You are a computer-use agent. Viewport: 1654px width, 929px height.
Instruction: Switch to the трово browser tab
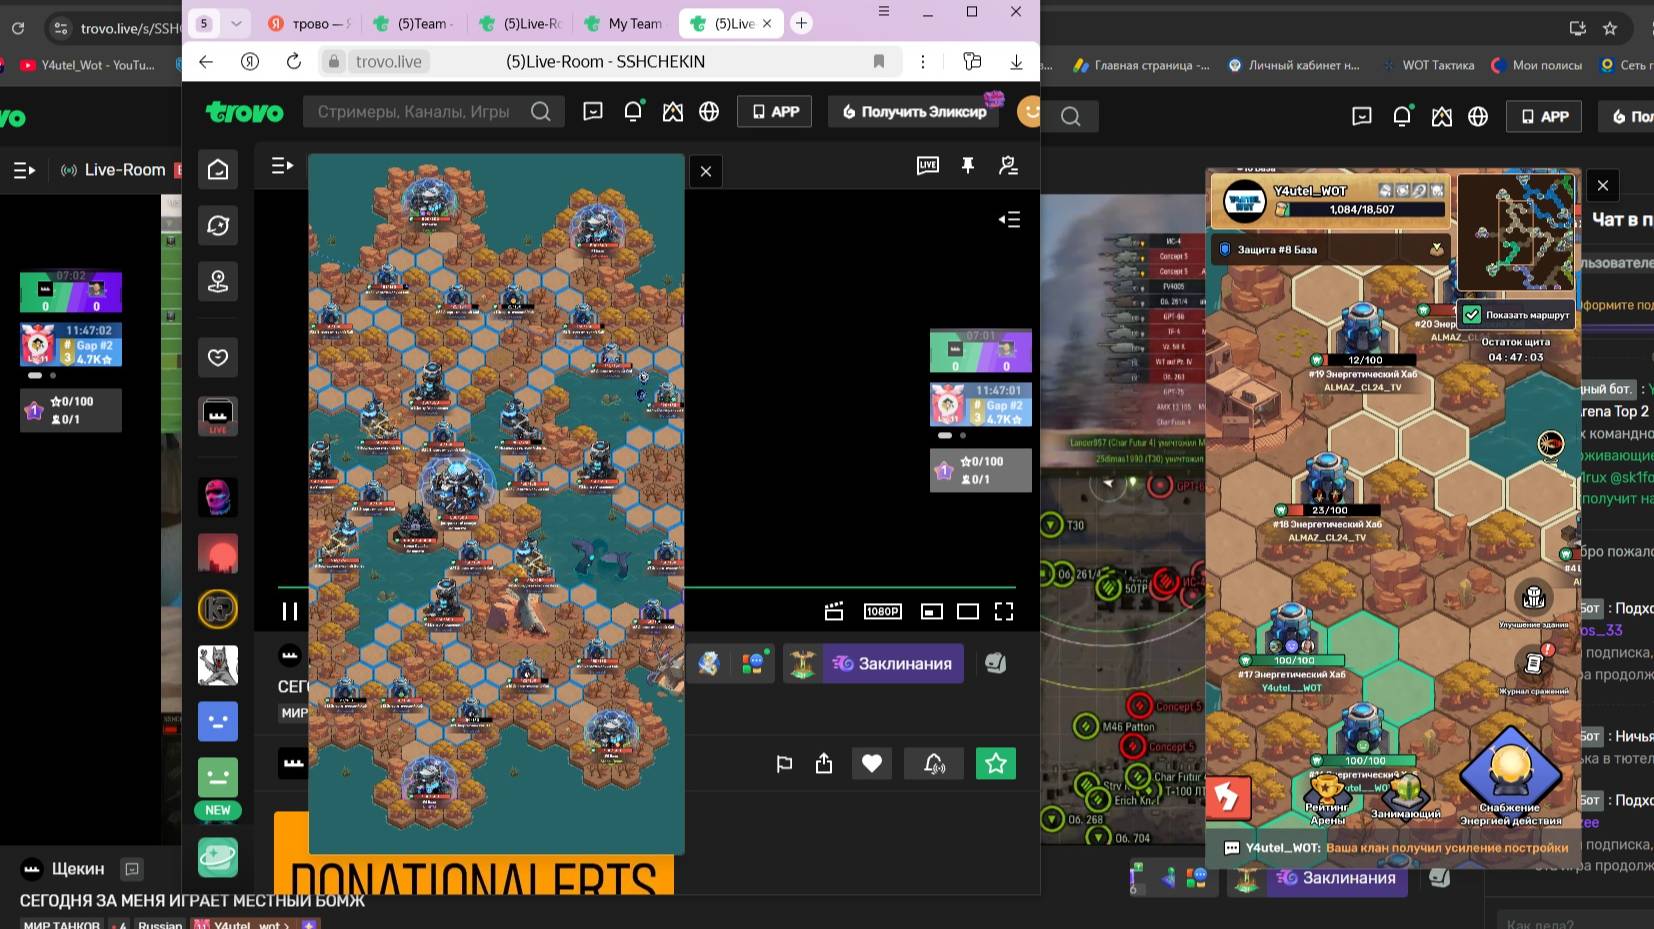310,23
